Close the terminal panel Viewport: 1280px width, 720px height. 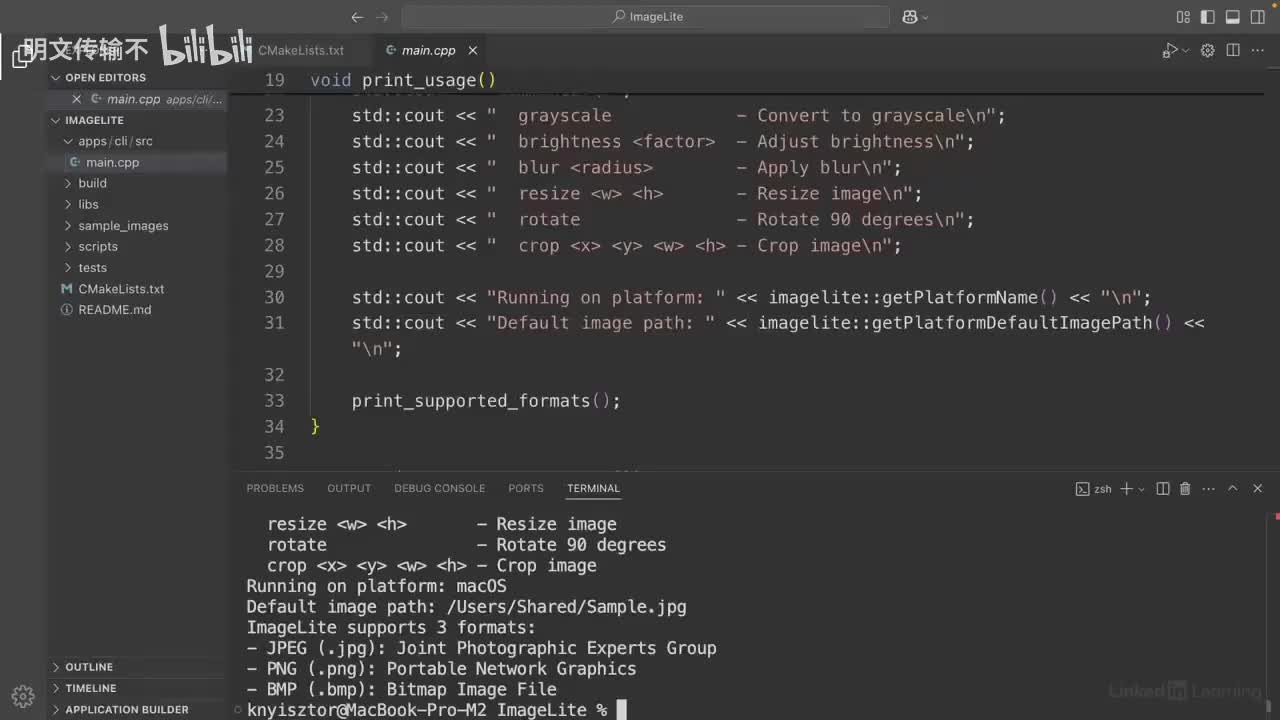tap(1259, 488)
